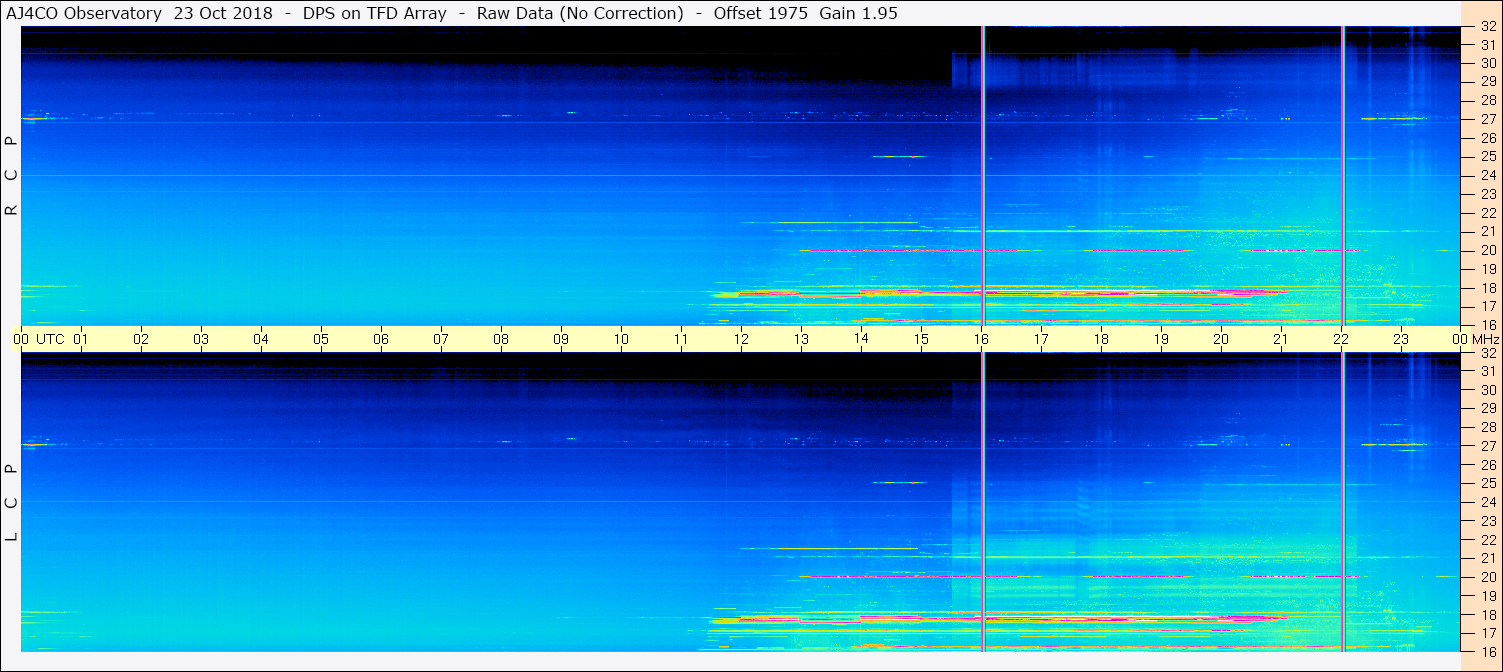Click the 24 MHz label on RCP scale
Viewport: 1503px width, 672px height.
pos(1487,175)
